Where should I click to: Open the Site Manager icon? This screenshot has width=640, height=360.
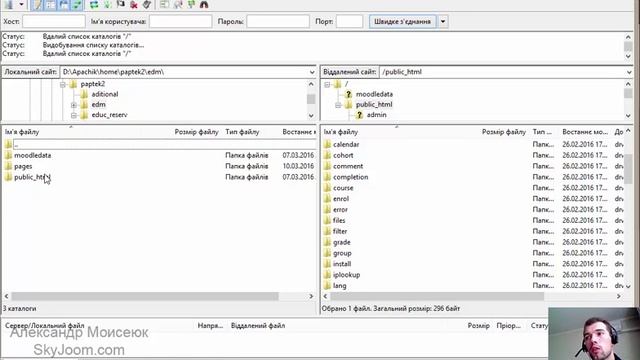click(9, 4)
